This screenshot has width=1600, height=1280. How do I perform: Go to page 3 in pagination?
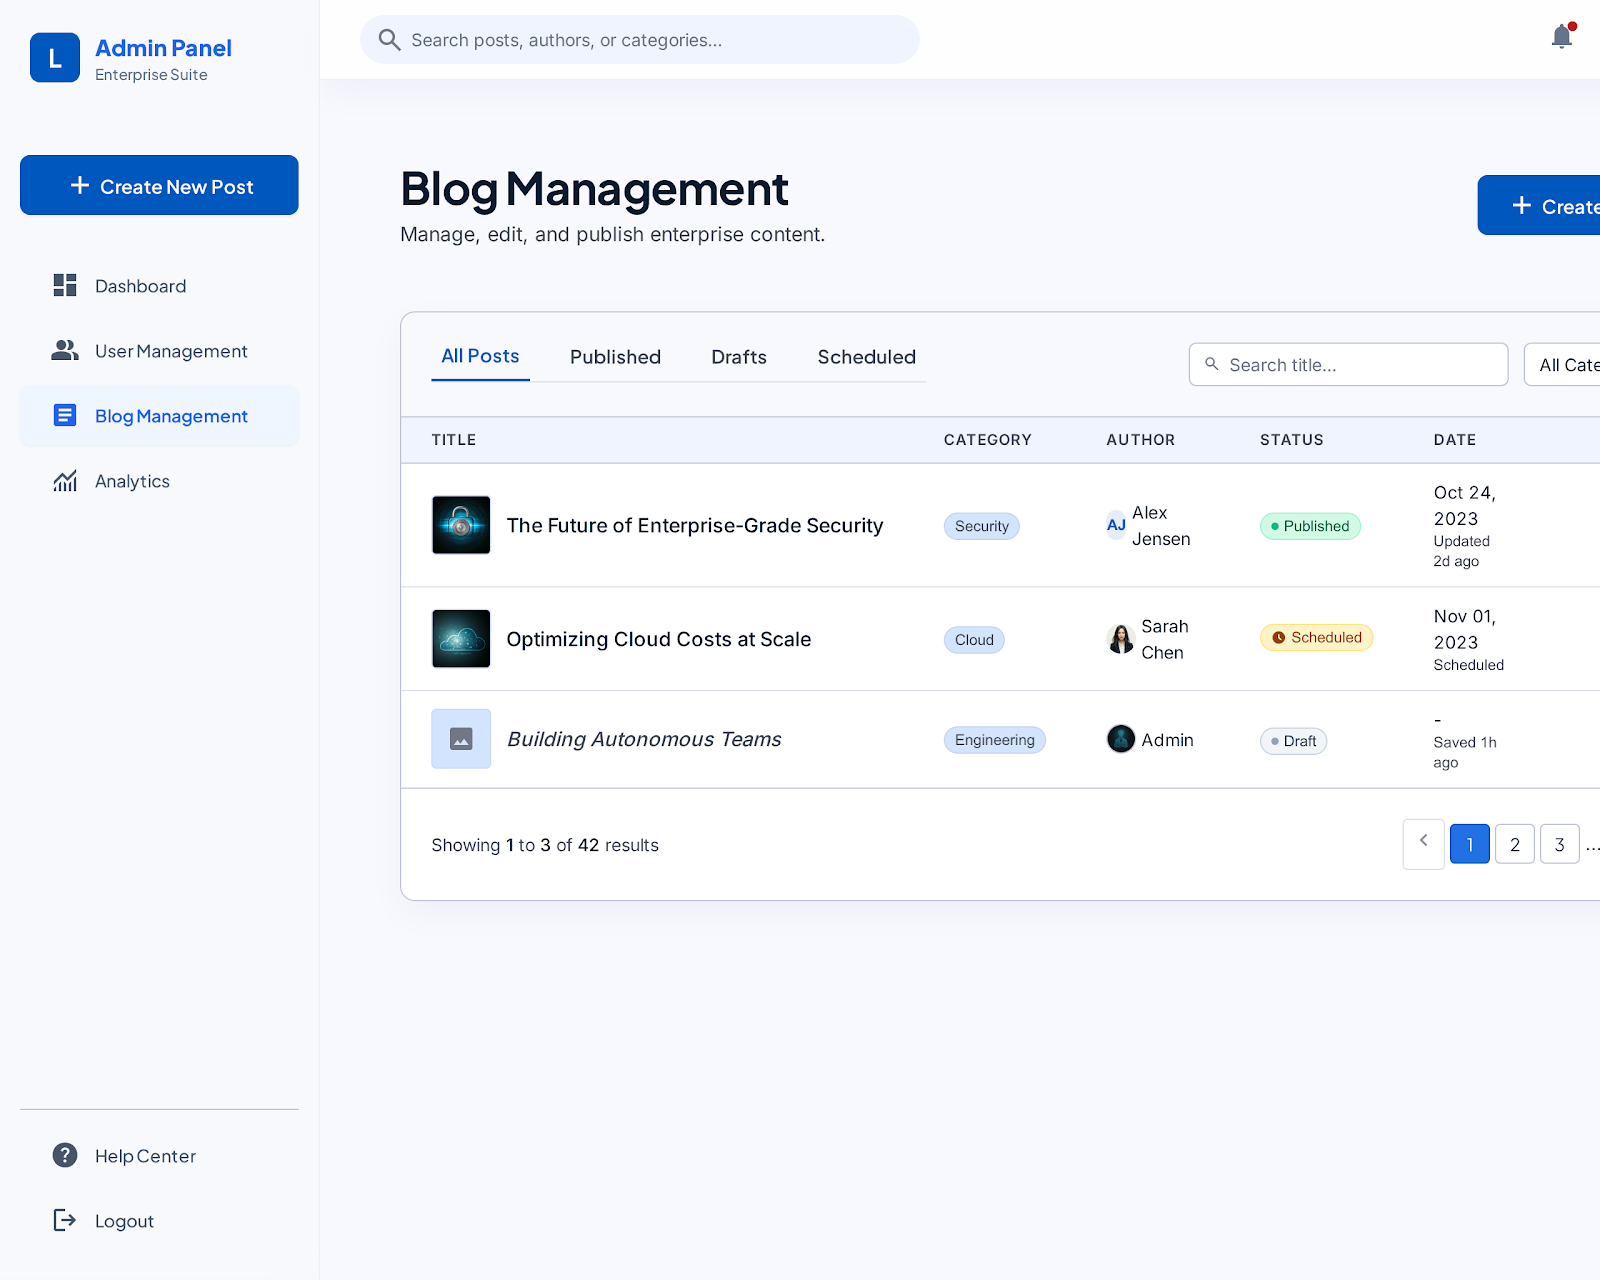[x=1560, y=844]
